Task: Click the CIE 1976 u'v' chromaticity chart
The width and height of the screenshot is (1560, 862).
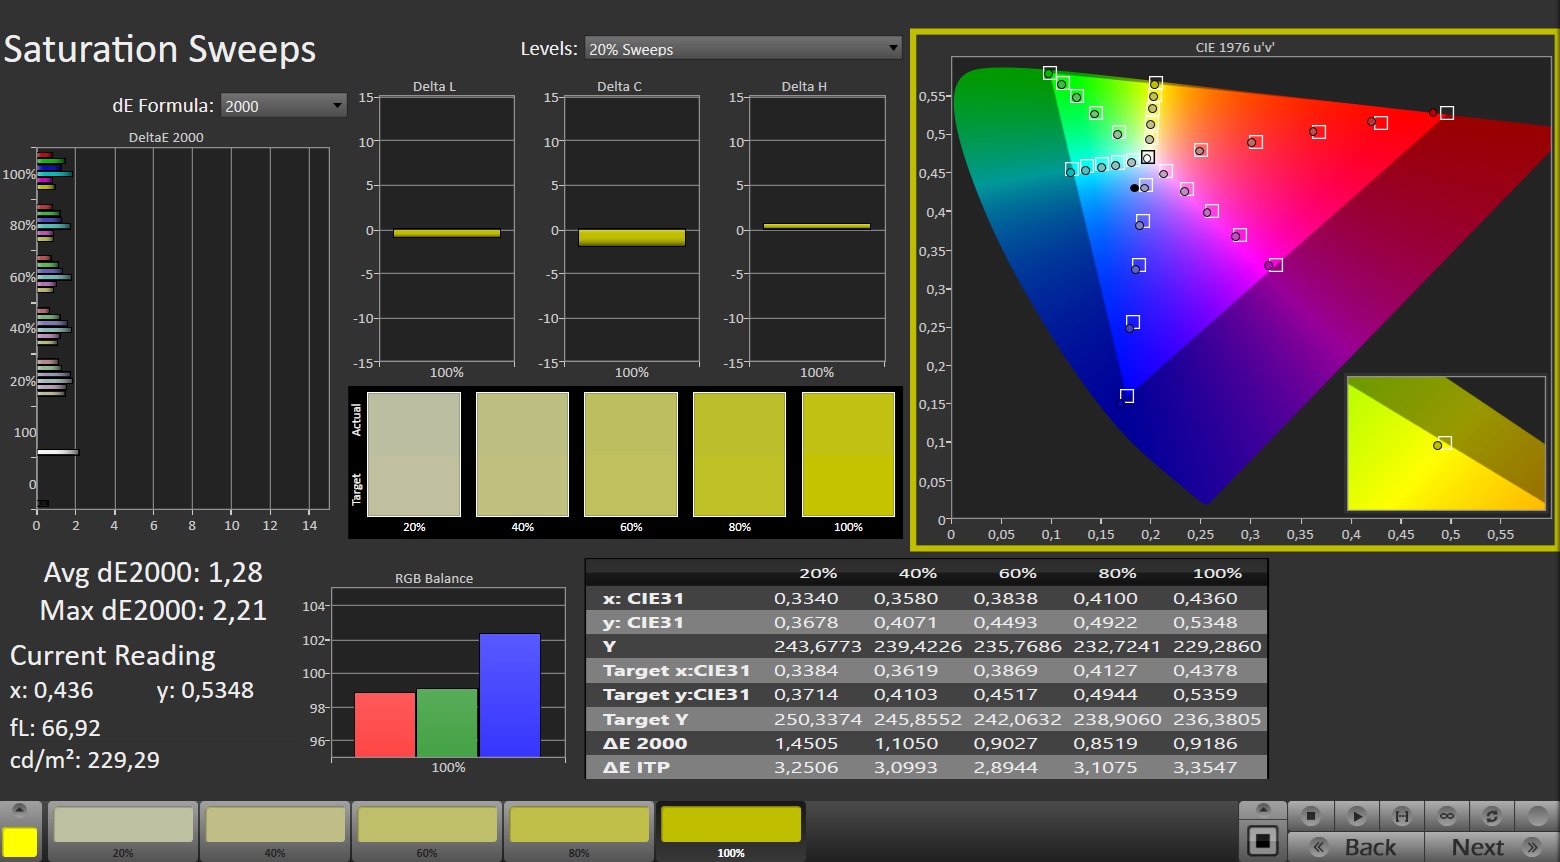Action: 1234,290
